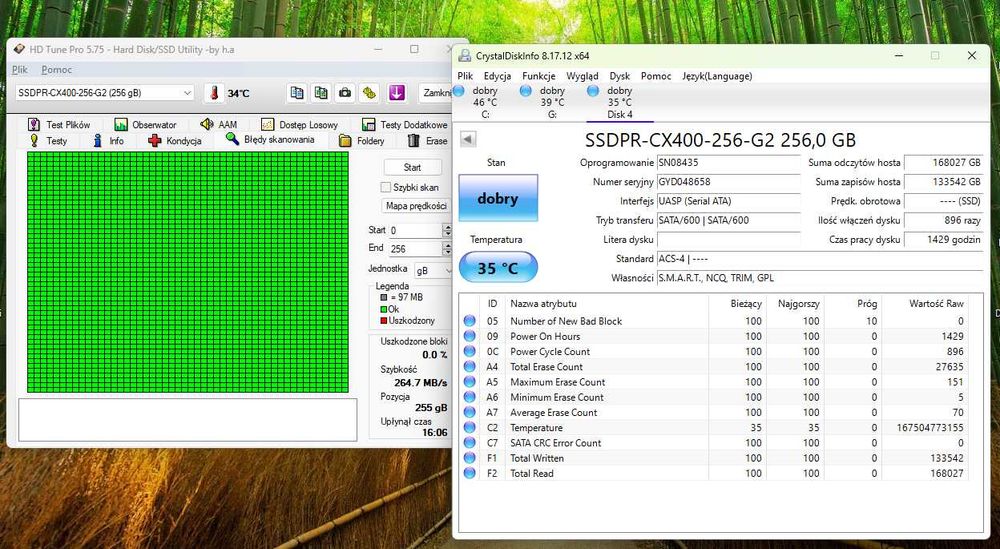
Task: Switch to the Erase tab
Action: [x=428, y=141]
